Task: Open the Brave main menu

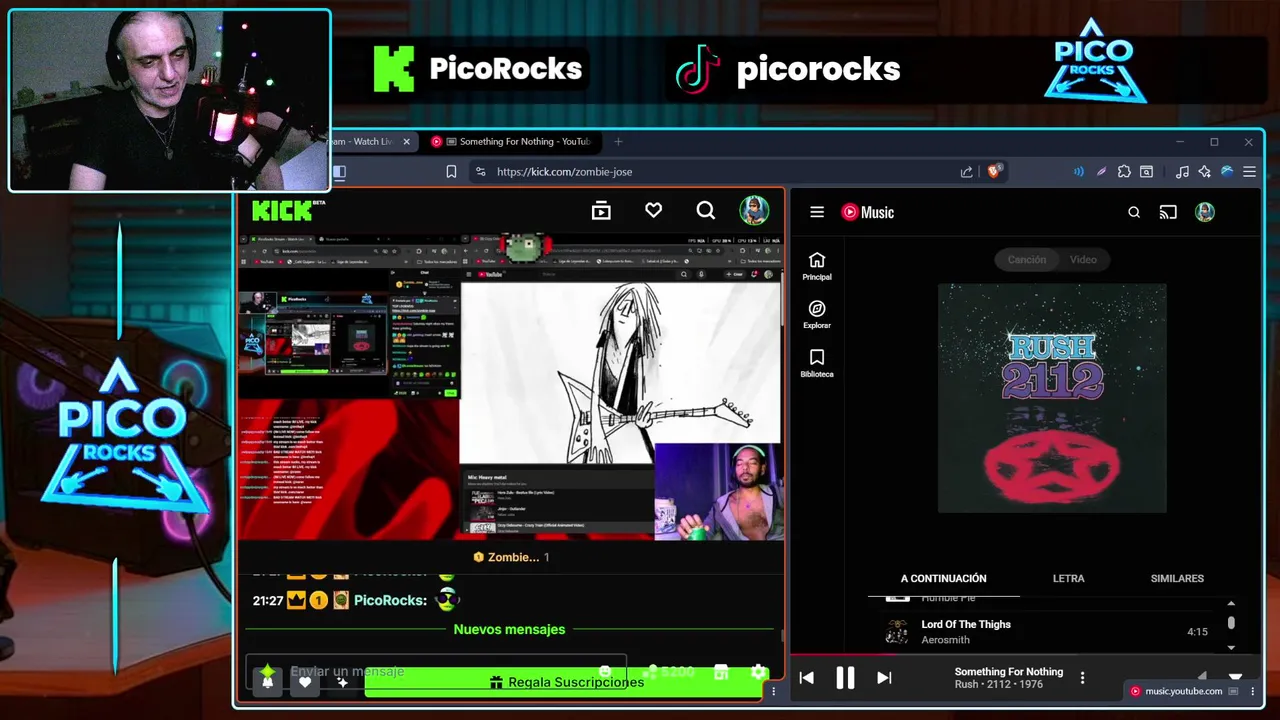Action: tap(1249, 172)
